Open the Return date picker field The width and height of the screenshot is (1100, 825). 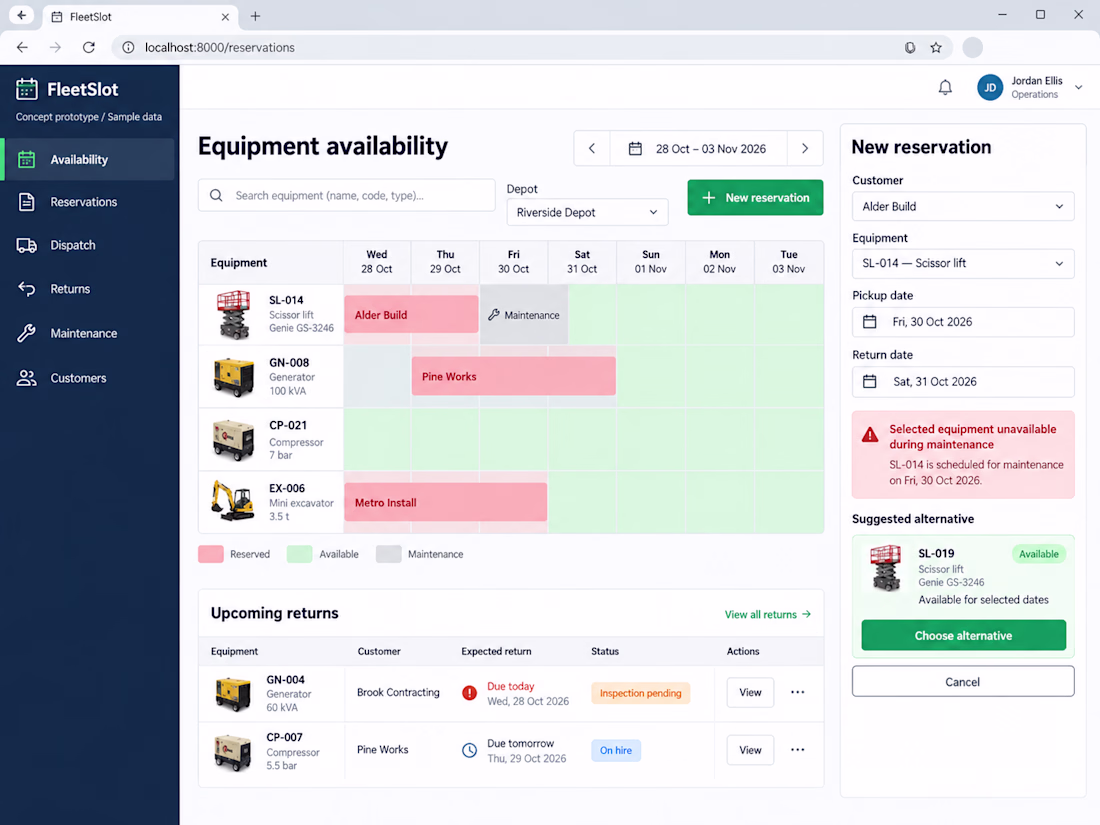click(962, 382)
